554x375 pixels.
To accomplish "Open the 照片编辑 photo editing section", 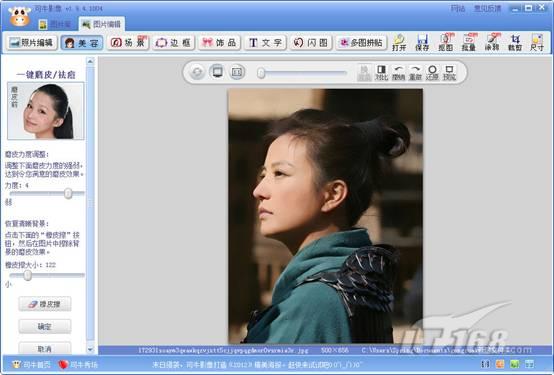I will tap(31, 43).
